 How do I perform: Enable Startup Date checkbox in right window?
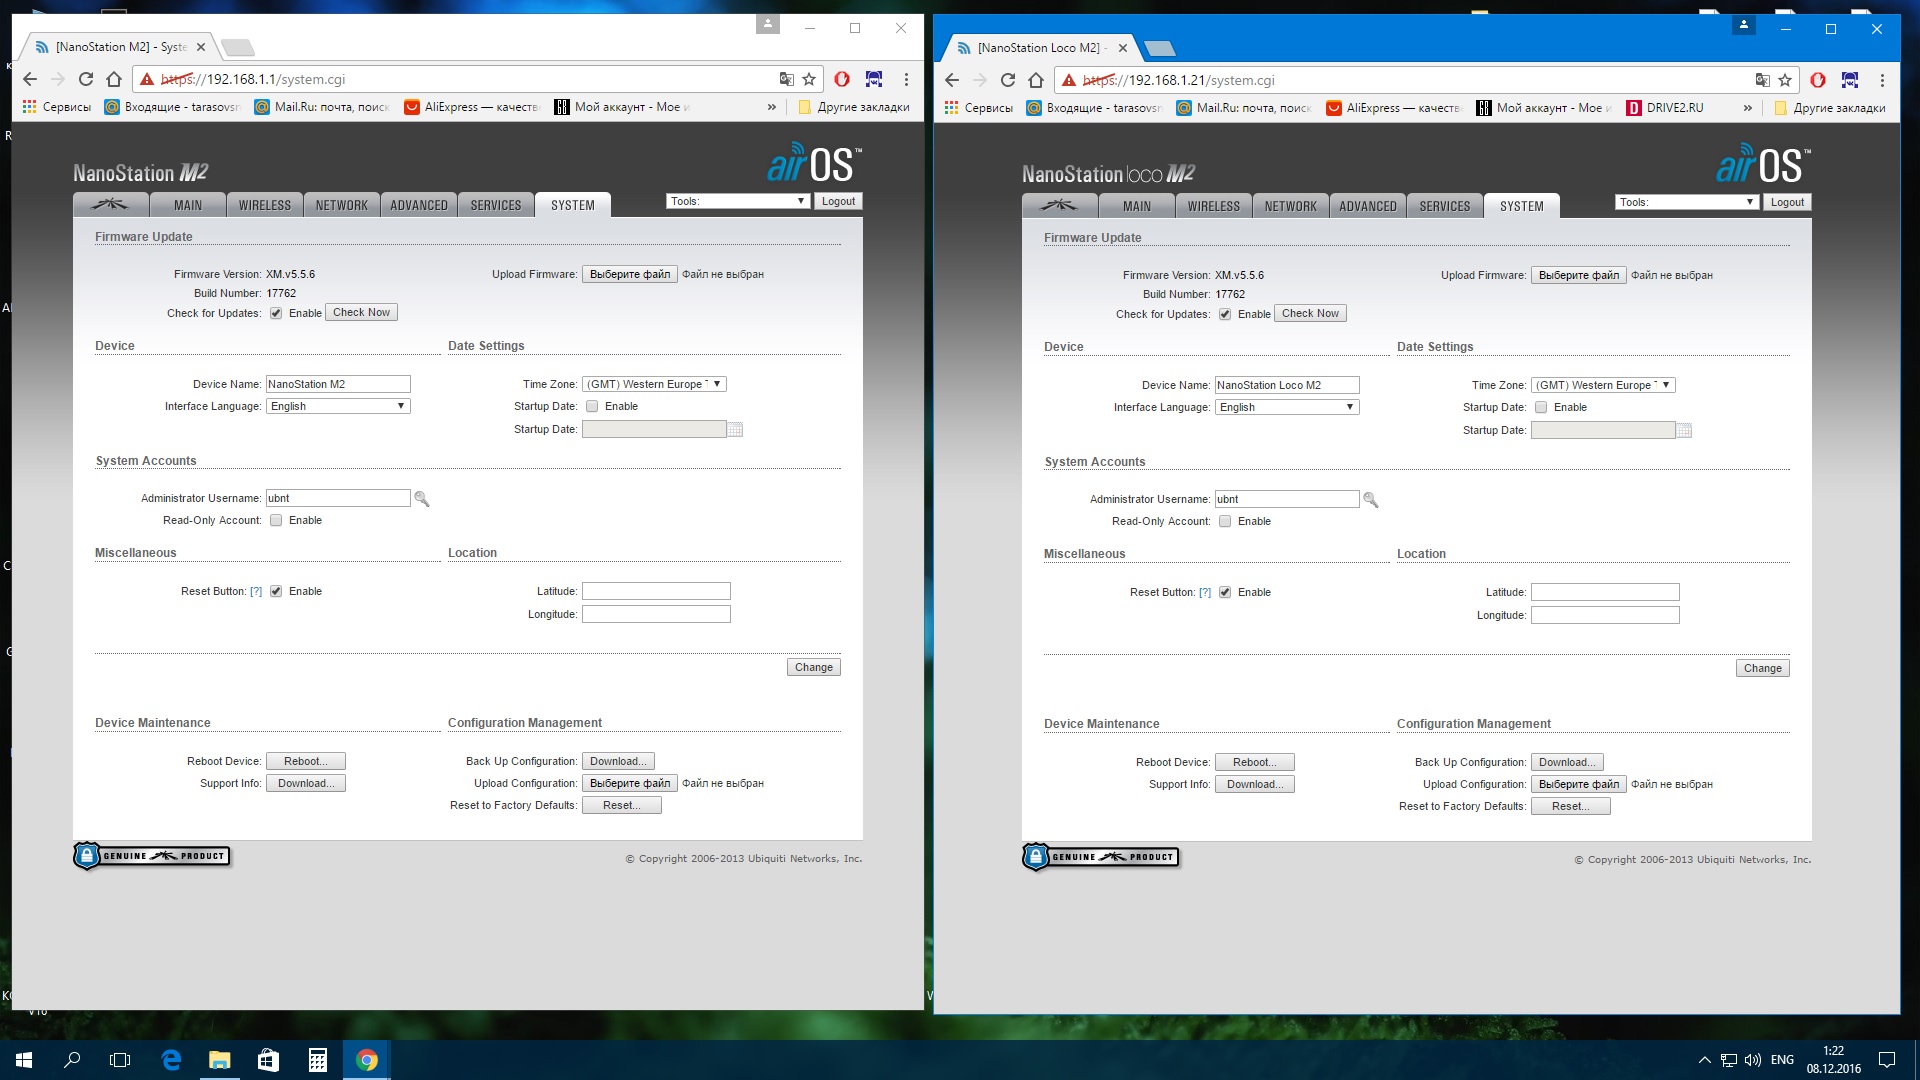1541,407
